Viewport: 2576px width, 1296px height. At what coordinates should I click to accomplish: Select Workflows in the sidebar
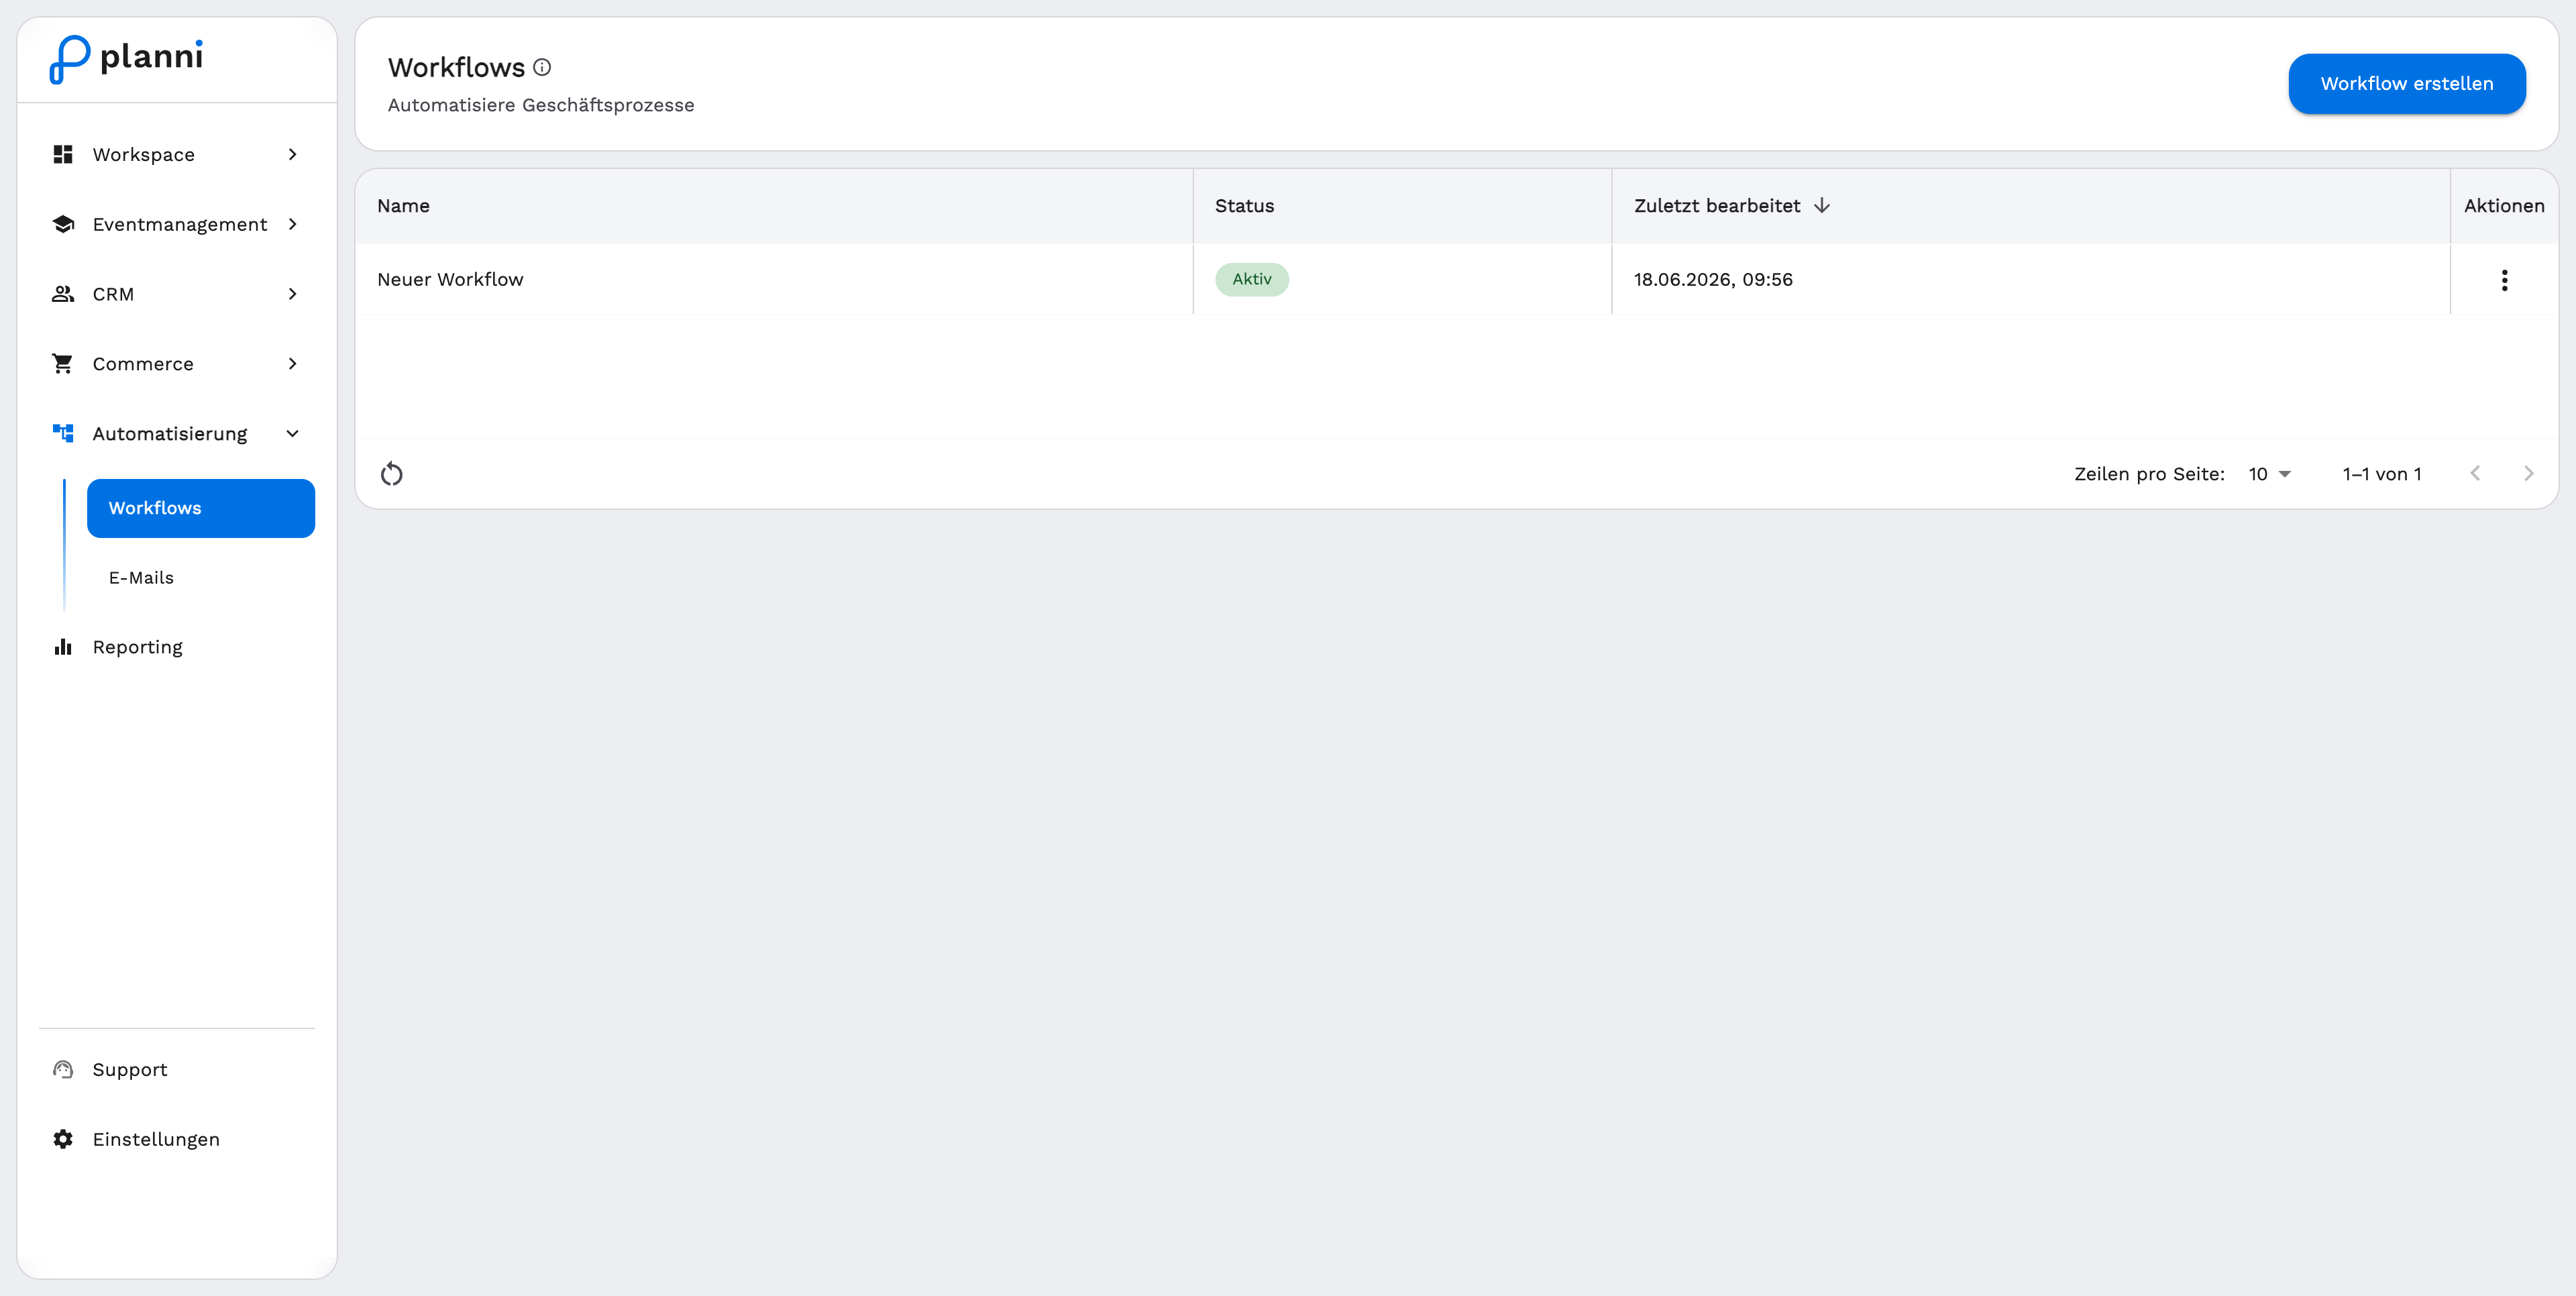click(201, 508)
